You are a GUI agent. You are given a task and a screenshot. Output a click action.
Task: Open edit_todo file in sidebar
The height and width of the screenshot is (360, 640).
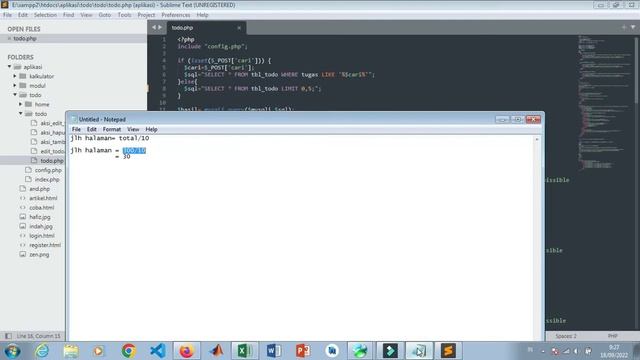pos(52,151)
